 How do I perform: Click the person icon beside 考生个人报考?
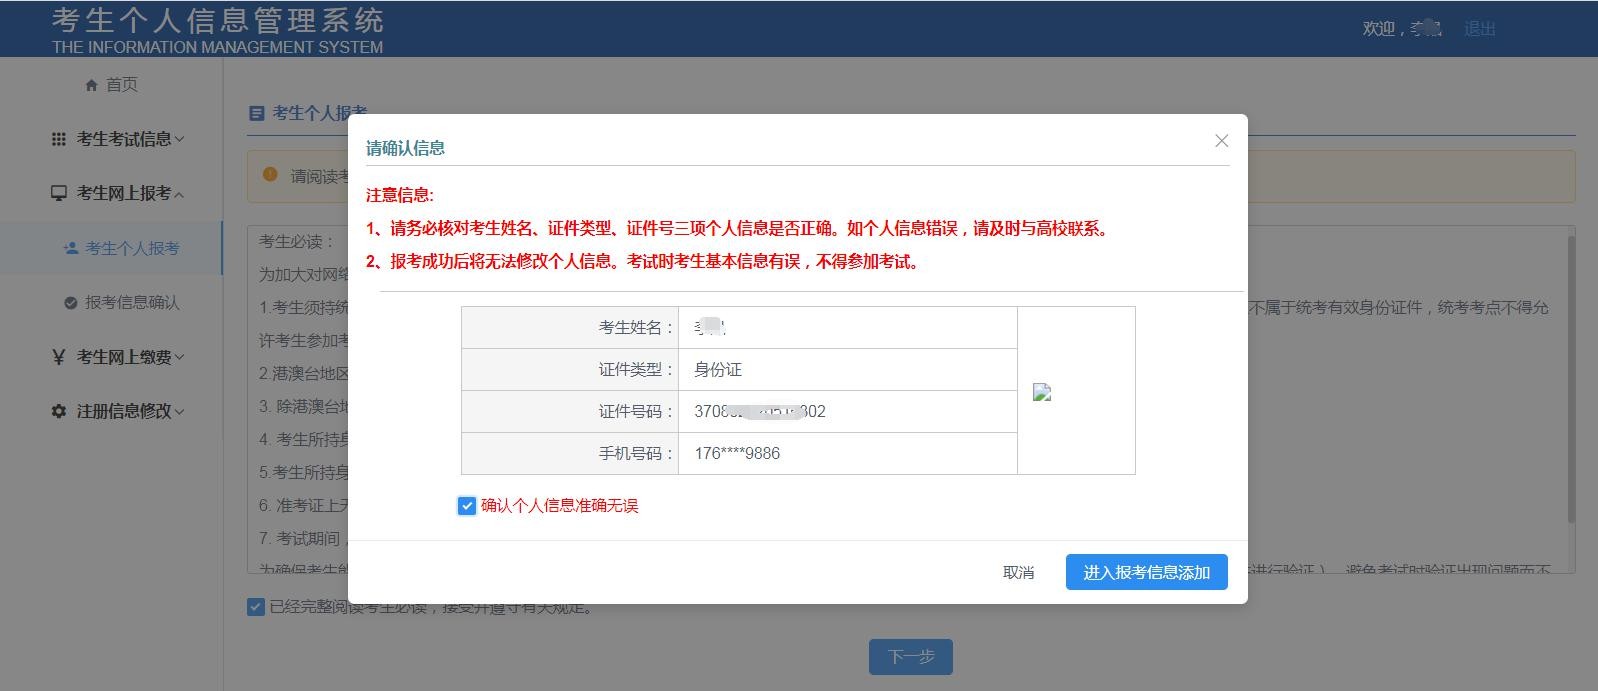[71, 248]
